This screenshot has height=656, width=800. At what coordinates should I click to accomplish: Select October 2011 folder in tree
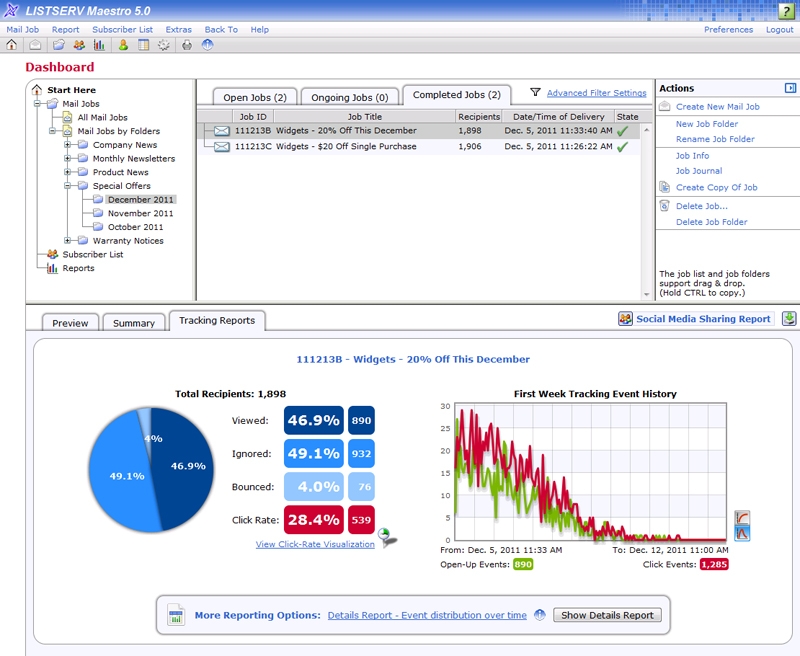point(135,227)
